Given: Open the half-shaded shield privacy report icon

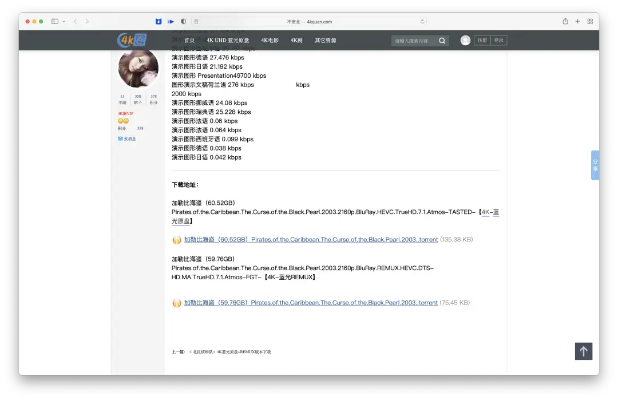Looking at the screenshot, I should [x=183, y=21].
